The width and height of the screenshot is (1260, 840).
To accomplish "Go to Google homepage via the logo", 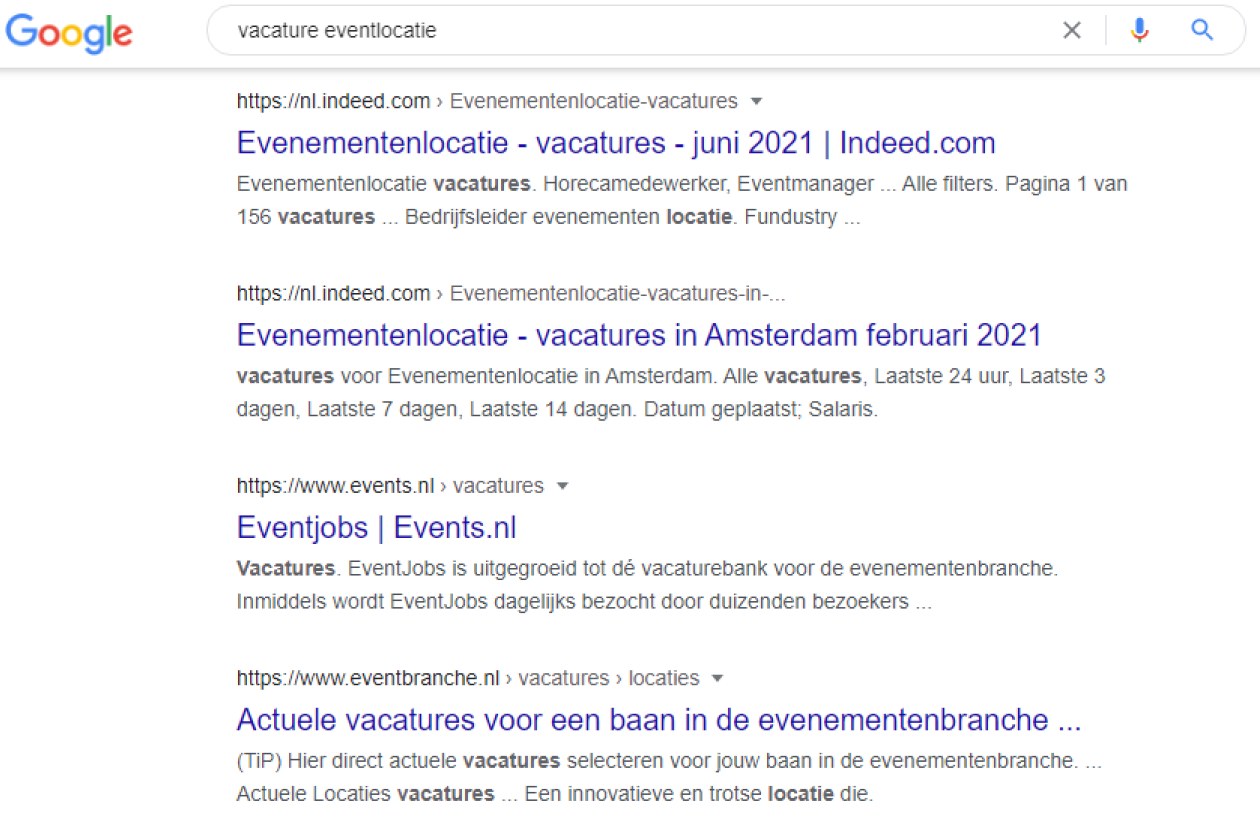I will point(69,32).
